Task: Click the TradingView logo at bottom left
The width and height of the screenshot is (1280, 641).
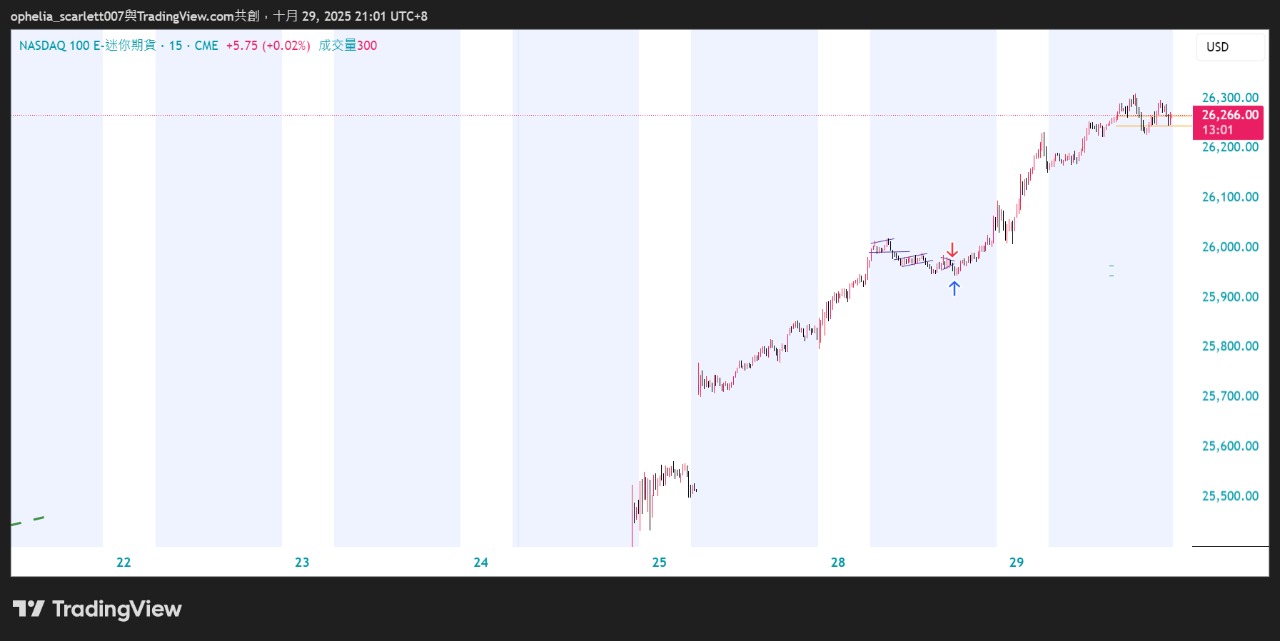Action: pos(97,609)
